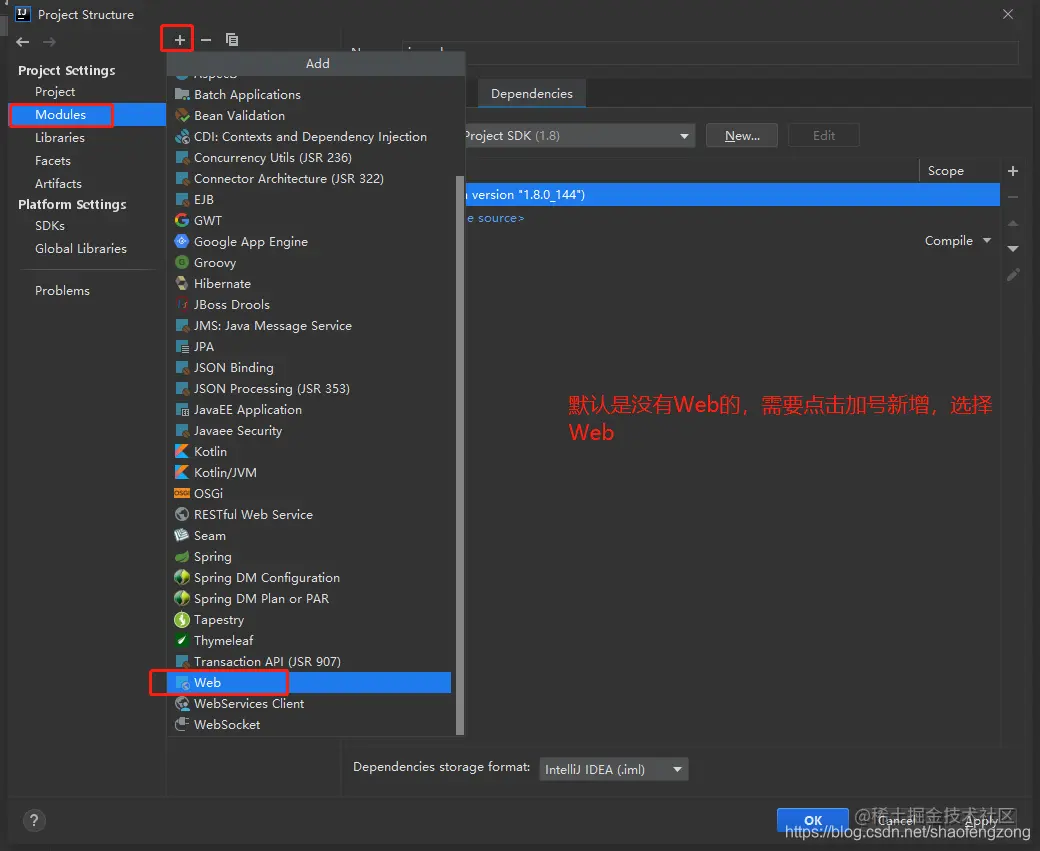Click the WebSocket icon
Screen dimensions: 1040x851
point(182,724)
